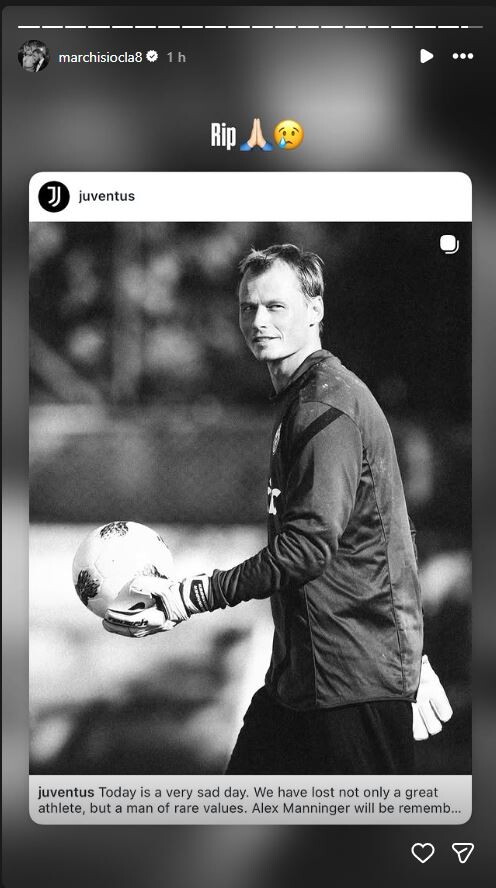Open marchisiocla8's profile picture
496x888 pixels.
(33, 56)
